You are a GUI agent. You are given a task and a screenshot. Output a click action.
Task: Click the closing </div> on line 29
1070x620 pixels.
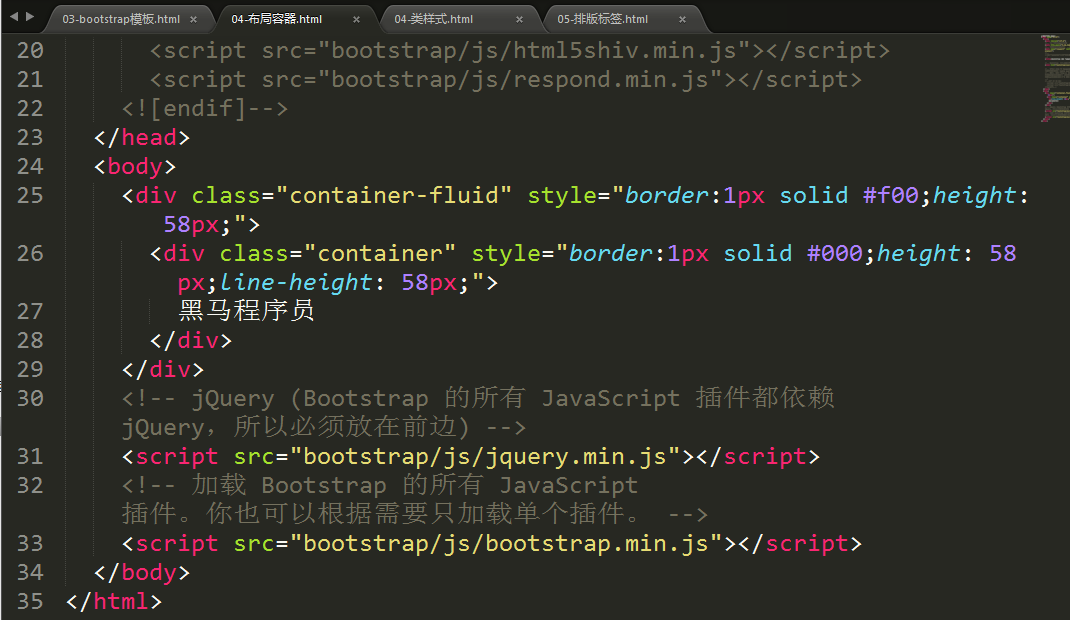[x=163, y=370]
